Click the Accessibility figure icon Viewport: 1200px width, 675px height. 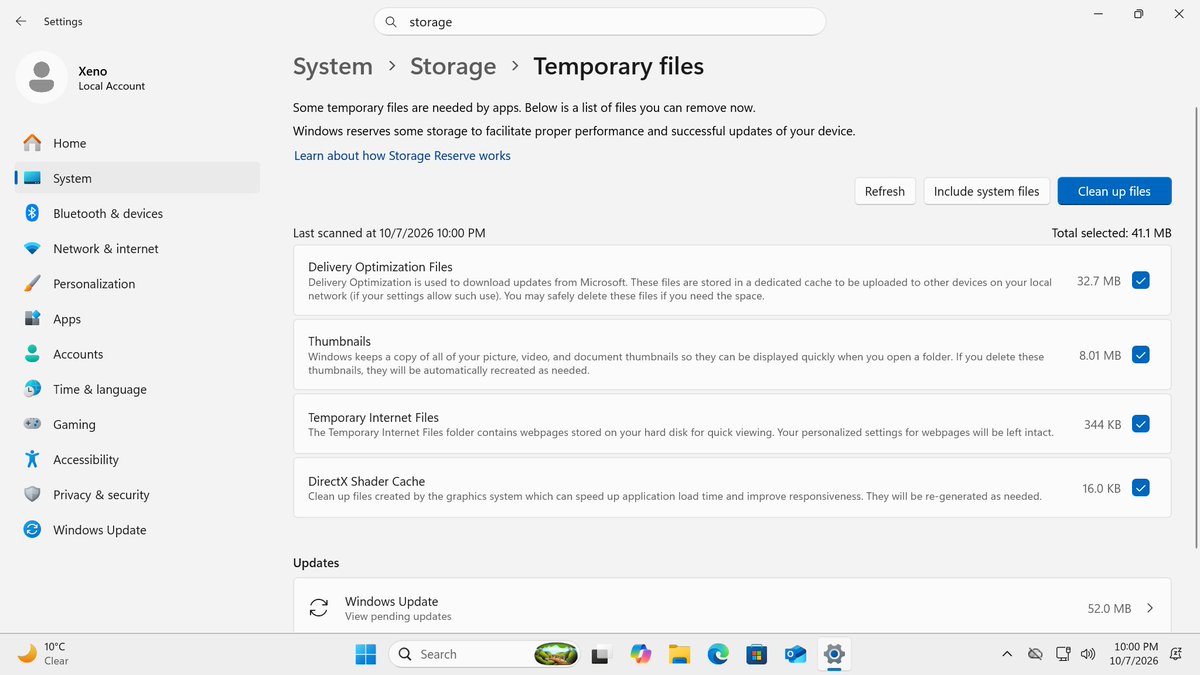pyautogui.click(x=32, y=460)
